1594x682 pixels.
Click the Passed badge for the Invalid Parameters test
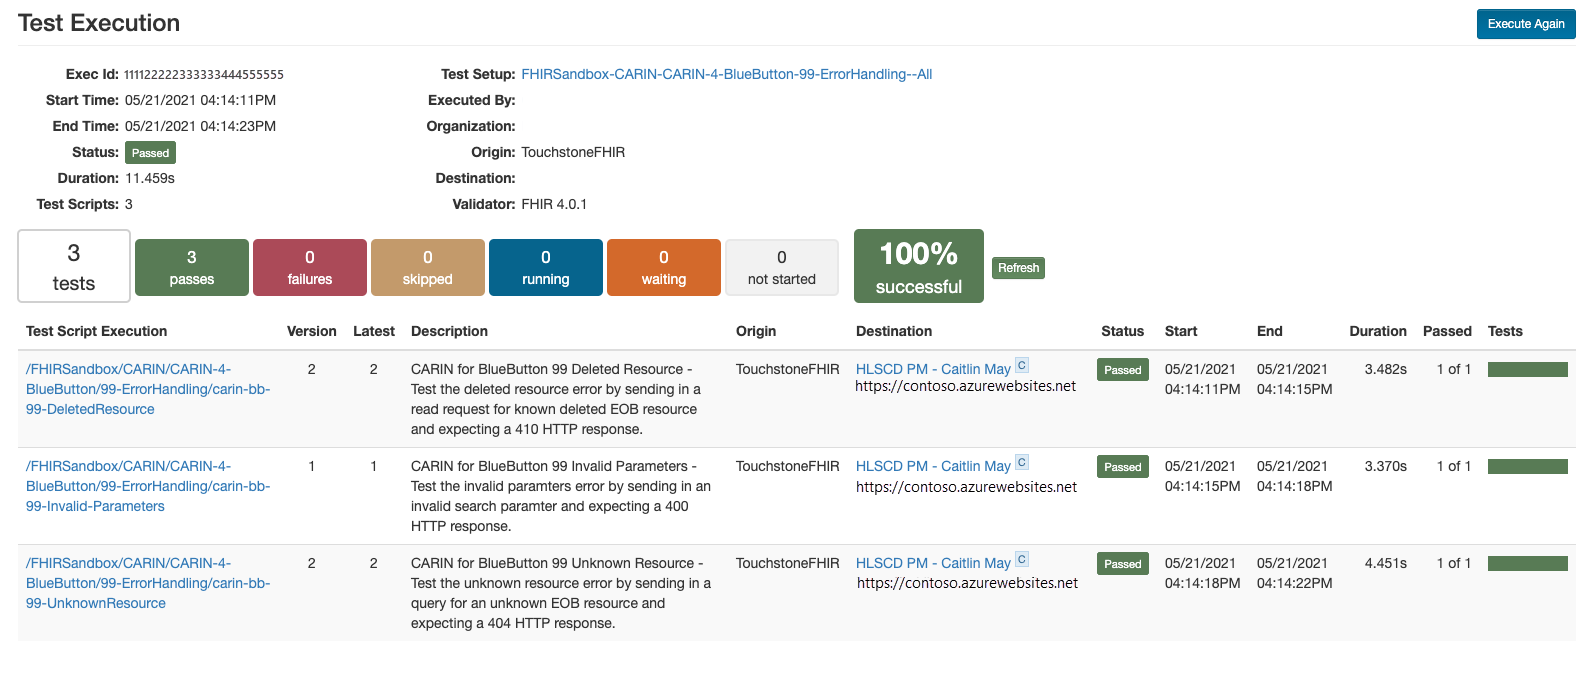[1122, 466]
